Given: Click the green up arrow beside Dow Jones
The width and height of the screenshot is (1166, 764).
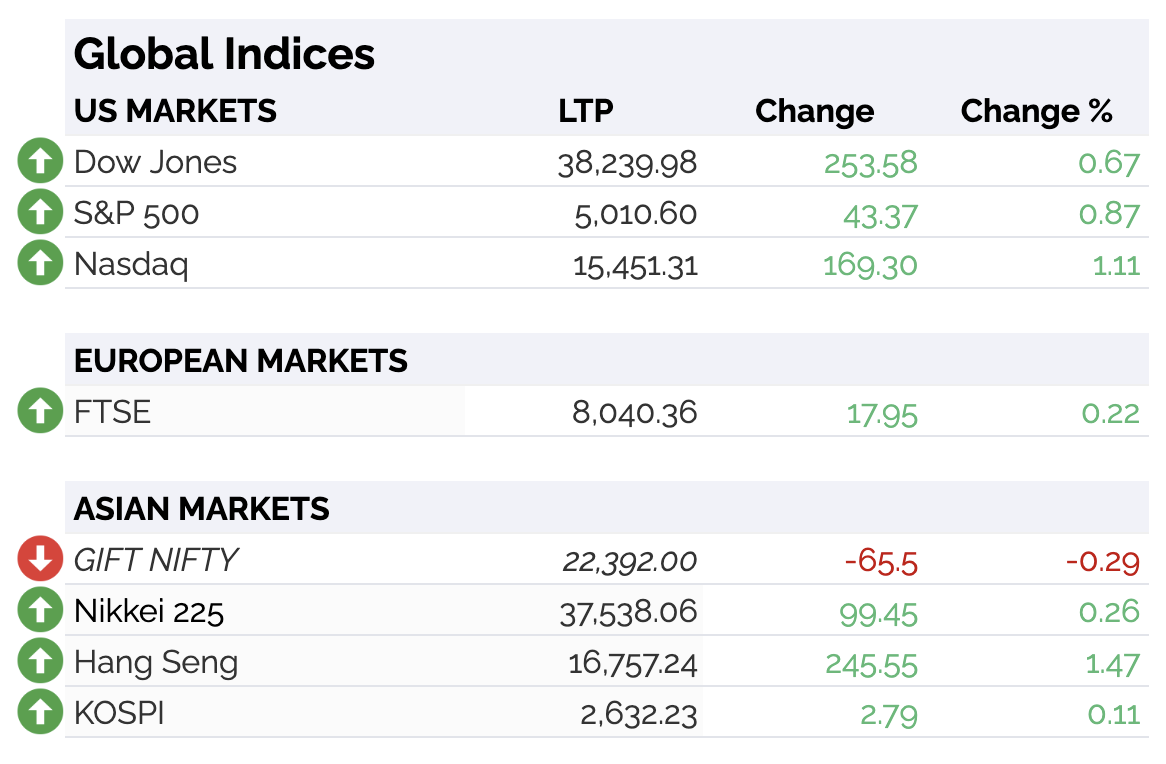Looking at the screenshot, I should 40,161.
